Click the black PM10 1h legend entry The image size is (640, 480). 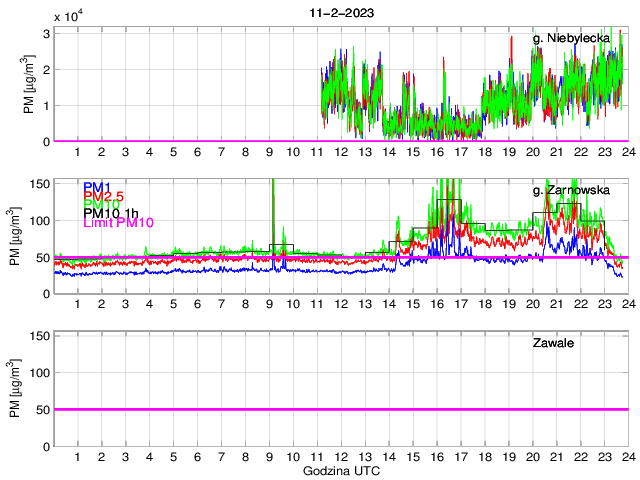[x=110, y=213]
